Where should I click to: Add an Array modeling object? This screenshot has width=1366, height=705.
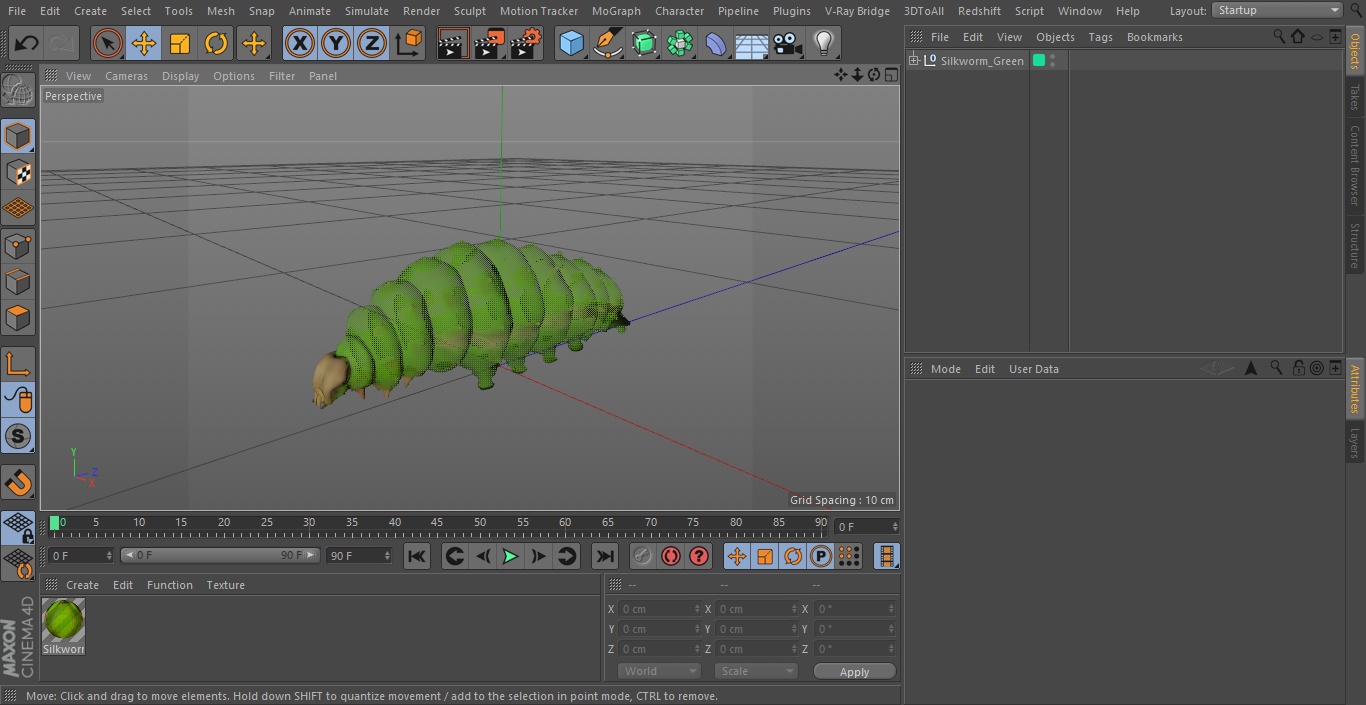680,43
